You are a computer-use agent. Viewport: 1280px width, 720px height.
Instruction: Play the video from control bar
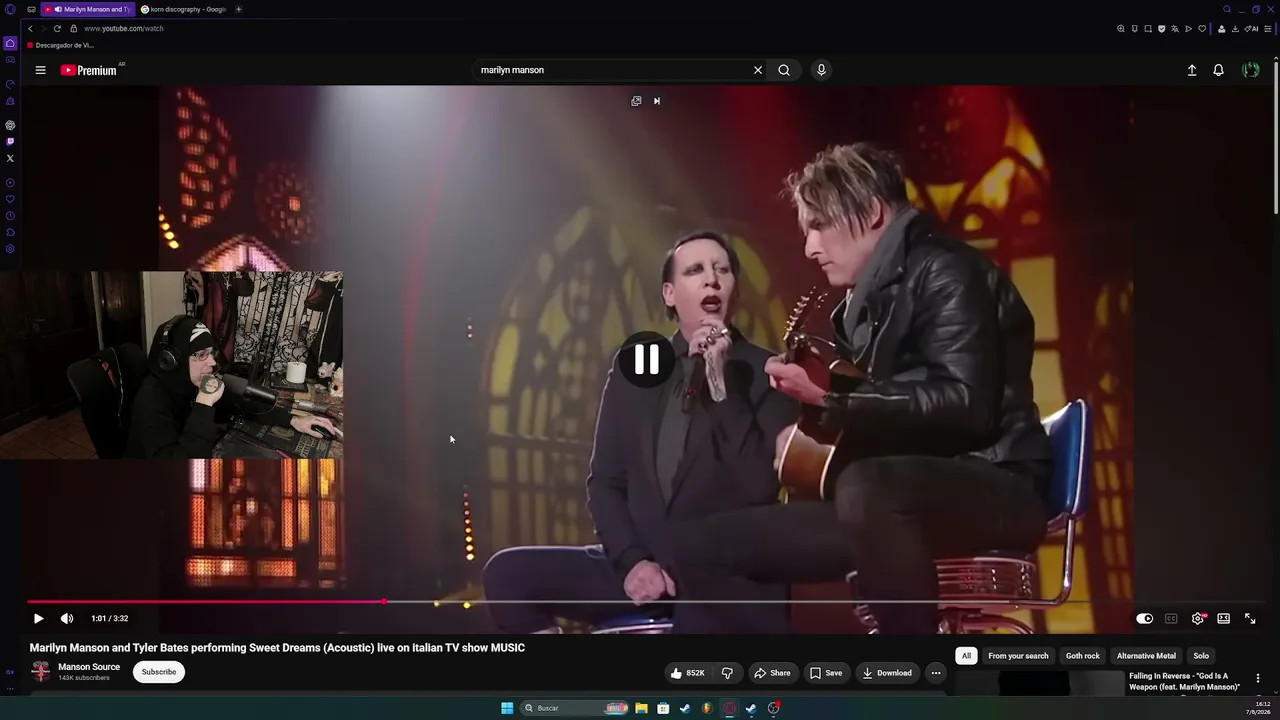(x=39, y=618)
